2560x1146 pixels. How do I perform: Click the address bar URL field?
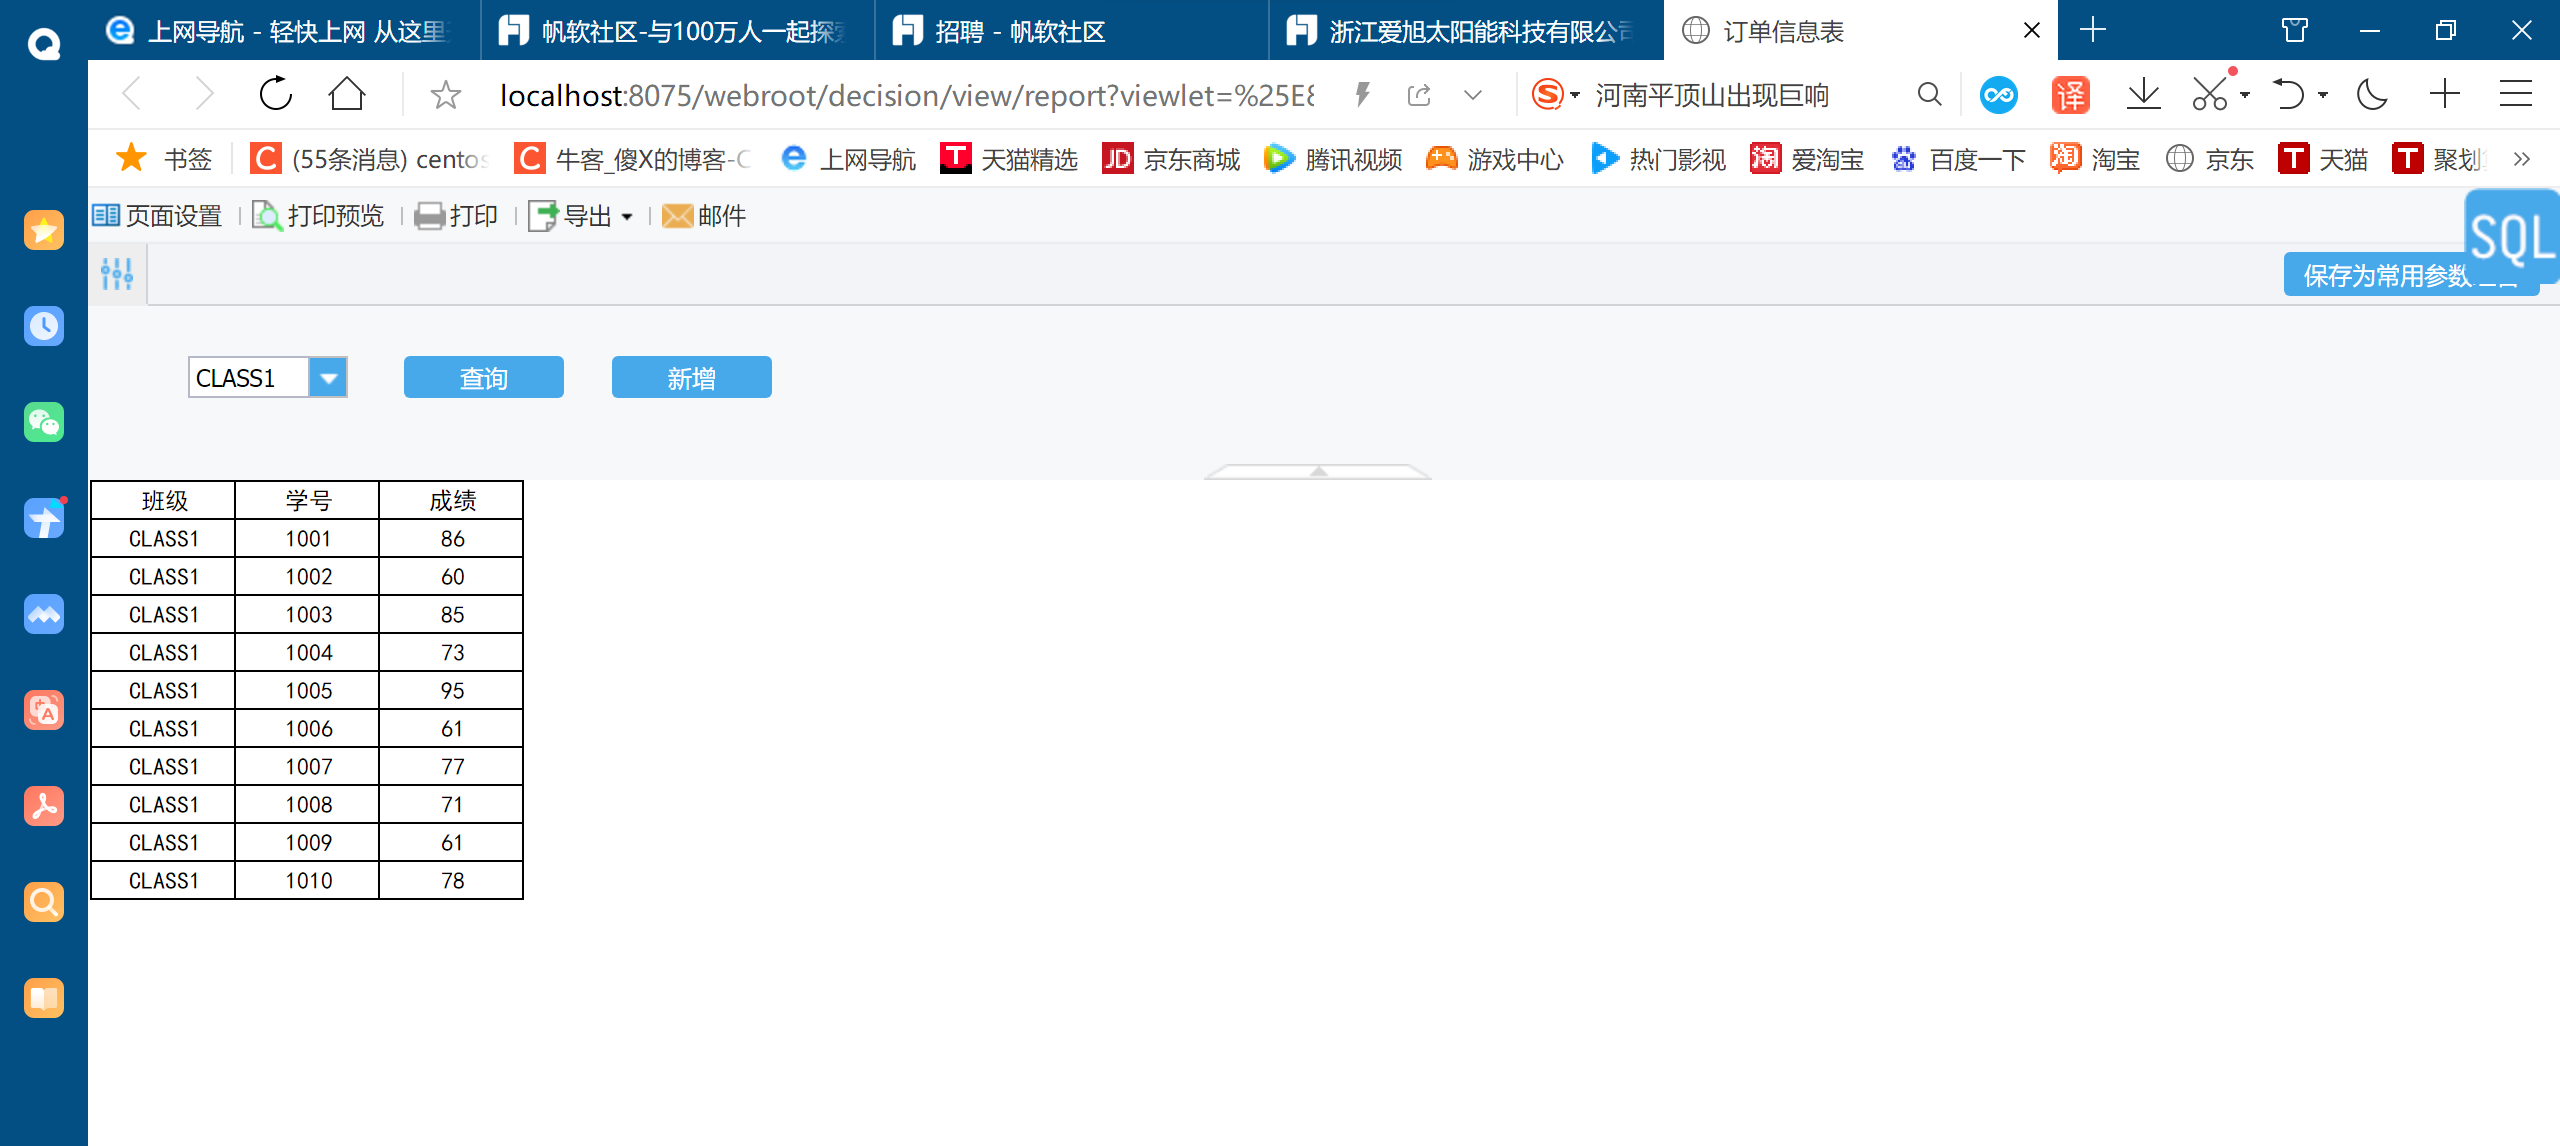906,95
